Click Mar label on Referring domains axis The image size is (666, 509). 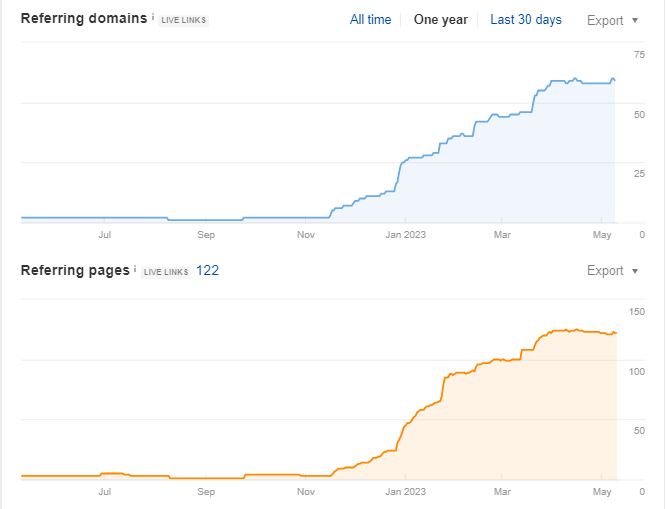pyautogui.click(x=503, y=235)
